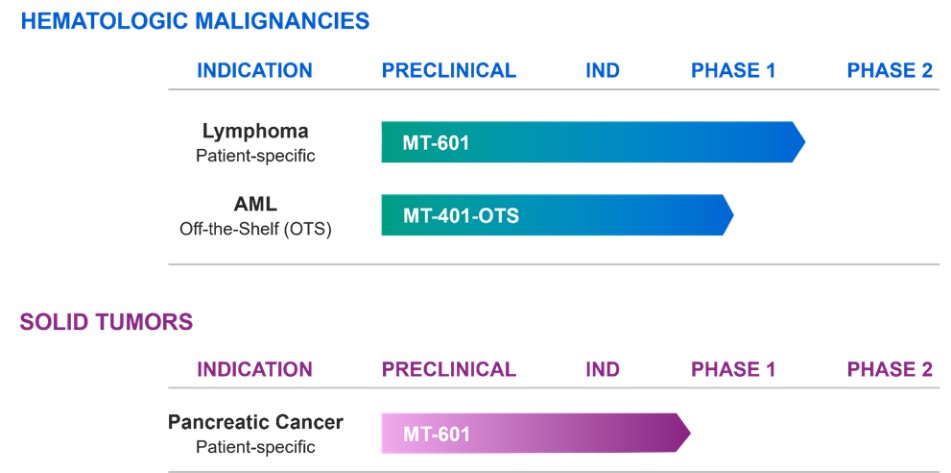Click the Preclinical column header in the blue section

coord(449,70)
